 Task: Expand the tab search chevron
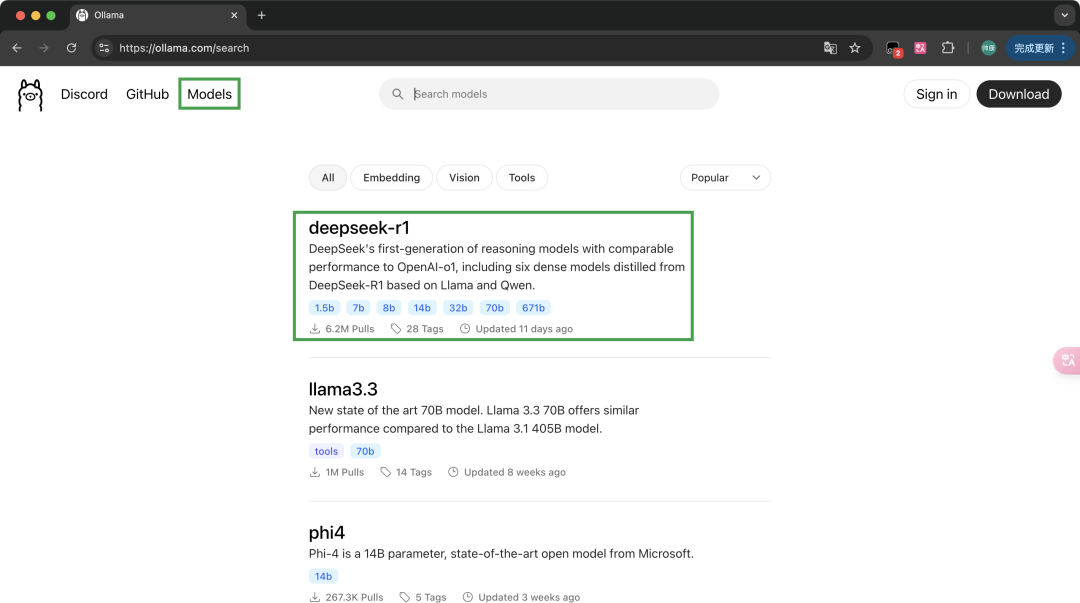(1064, 15)
